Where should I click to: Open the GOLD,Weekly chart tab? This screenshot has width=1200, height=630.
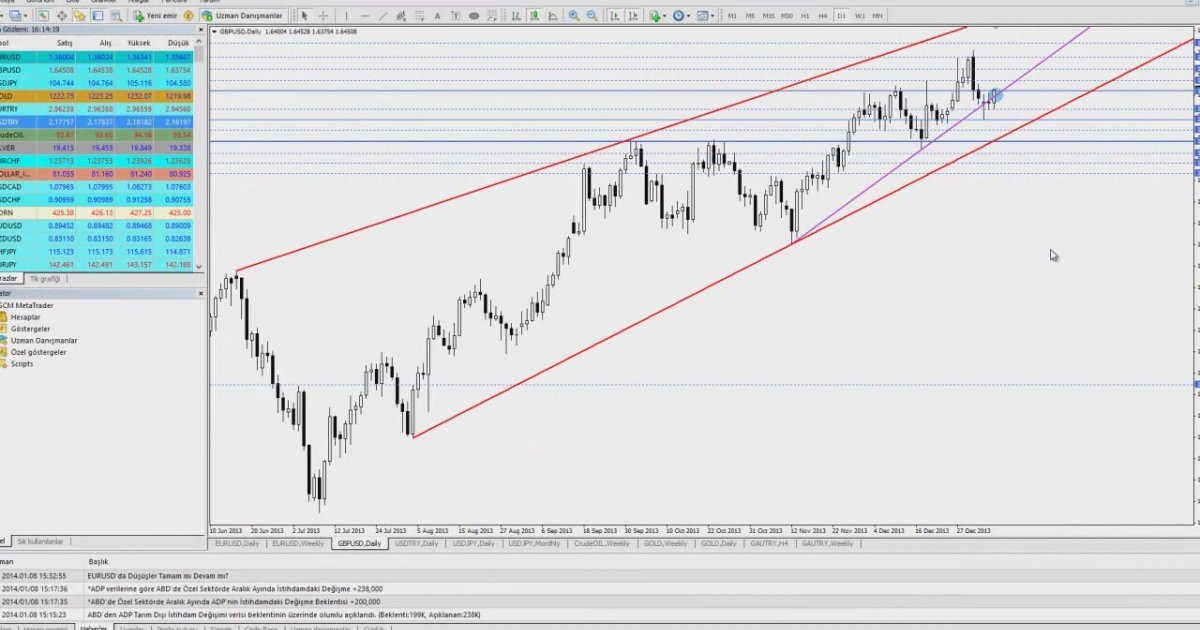coord(666,543)
